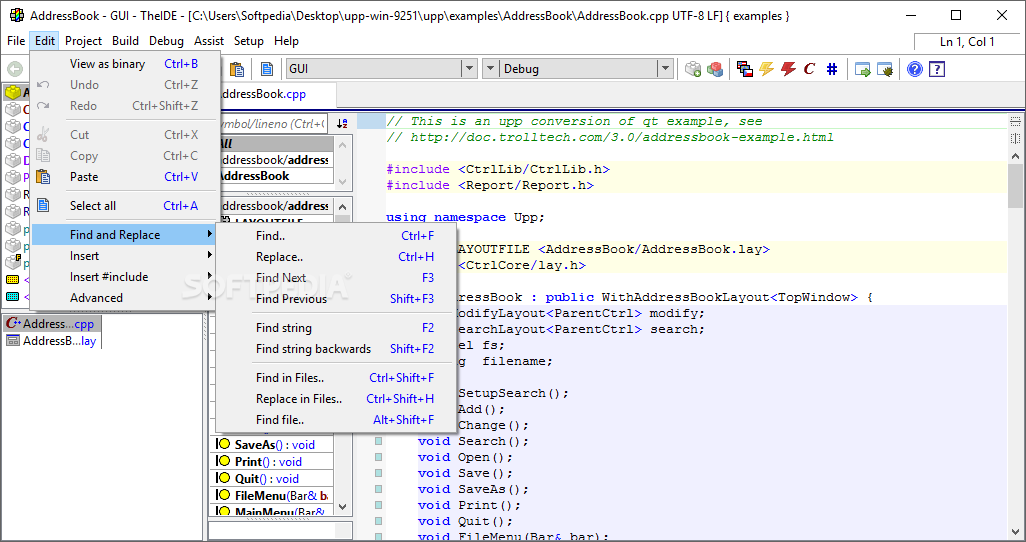Screen dimensions: 1026x542
Task: Select Find file.. in the submenu
Action: coord(336,420)
